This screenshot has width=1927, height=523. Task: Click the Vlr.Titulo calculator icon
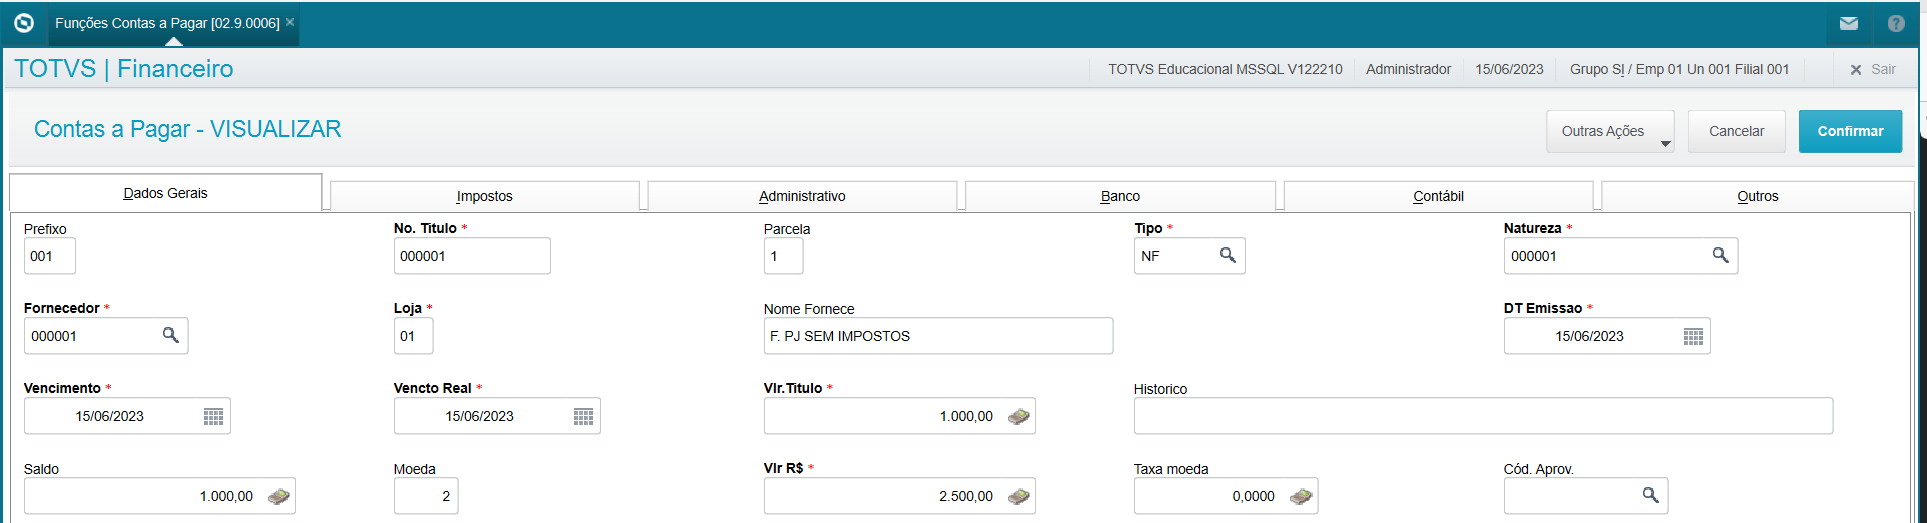click(x=1018, y=417)
